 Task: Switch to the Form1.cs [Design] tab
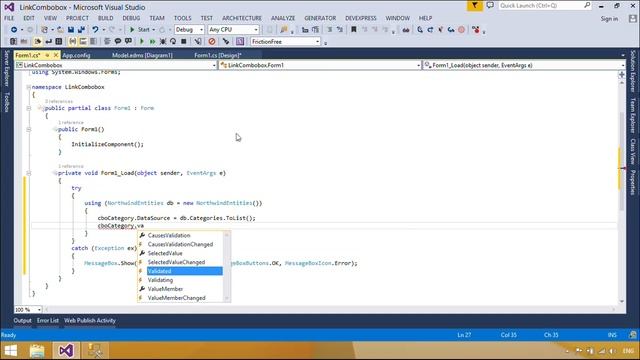coord(218,55)
